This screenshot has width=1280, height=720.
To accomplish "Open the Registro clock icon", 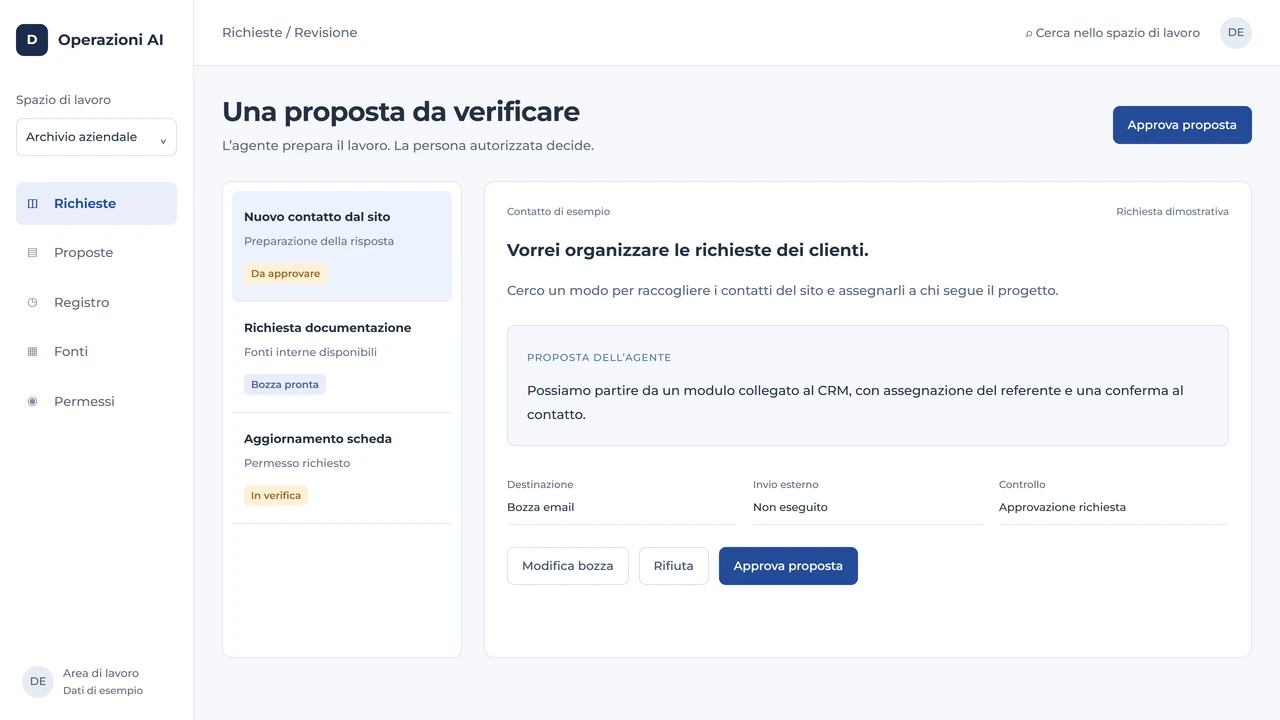I will (32, 302).
